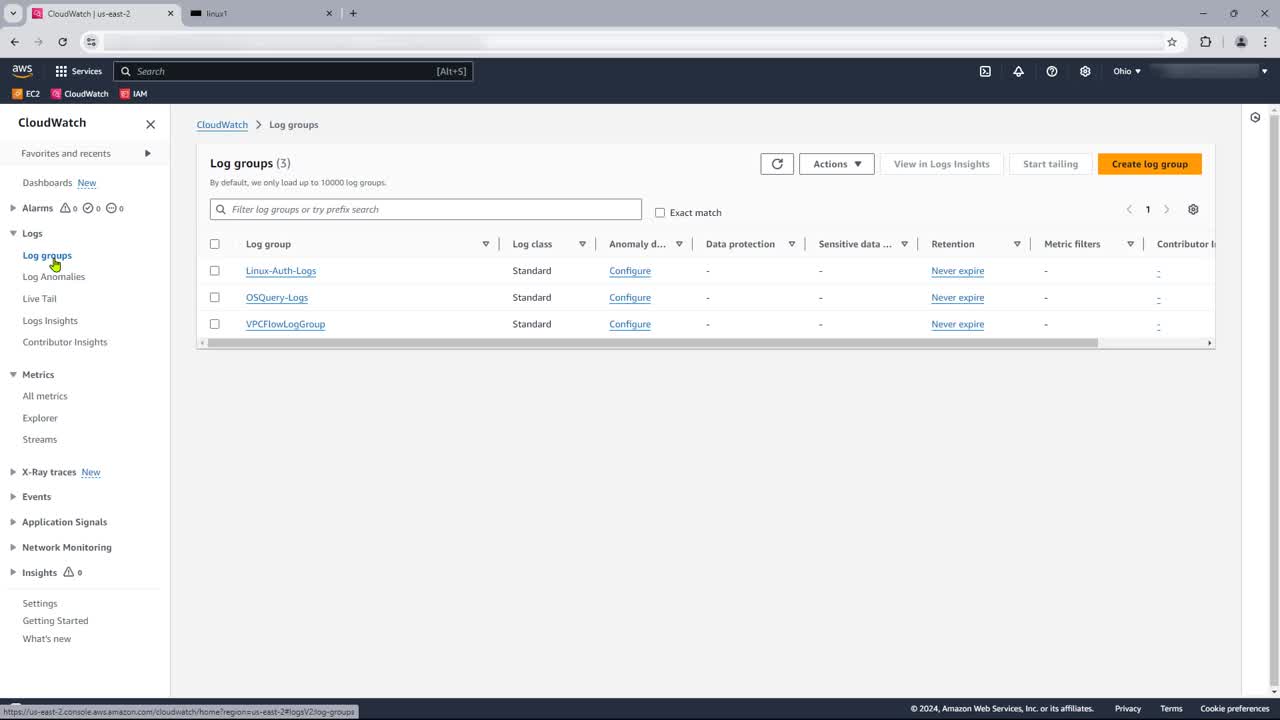Screen dimensions: 1280x720
Task: Go to next page of log groups
Action: click(x=1166, y=209)
